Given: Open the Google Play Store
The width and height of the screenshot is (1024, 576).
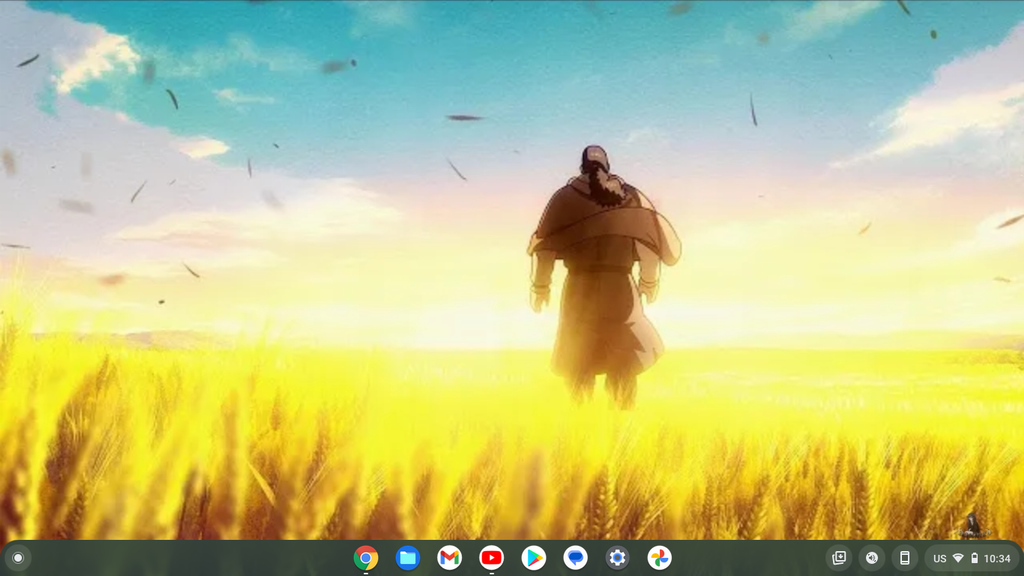Looking at the screenshot, I should click(534, 558).
